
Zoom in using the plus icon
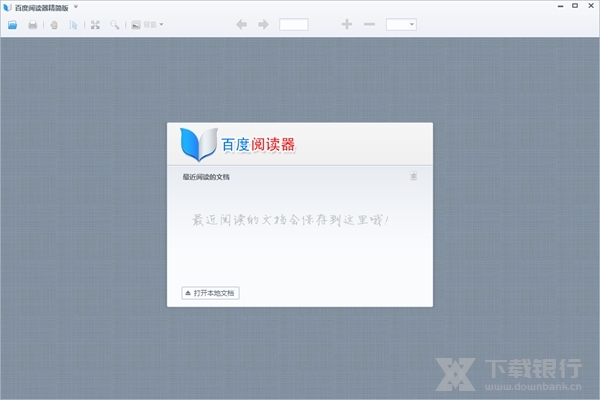tap(347, 24)
